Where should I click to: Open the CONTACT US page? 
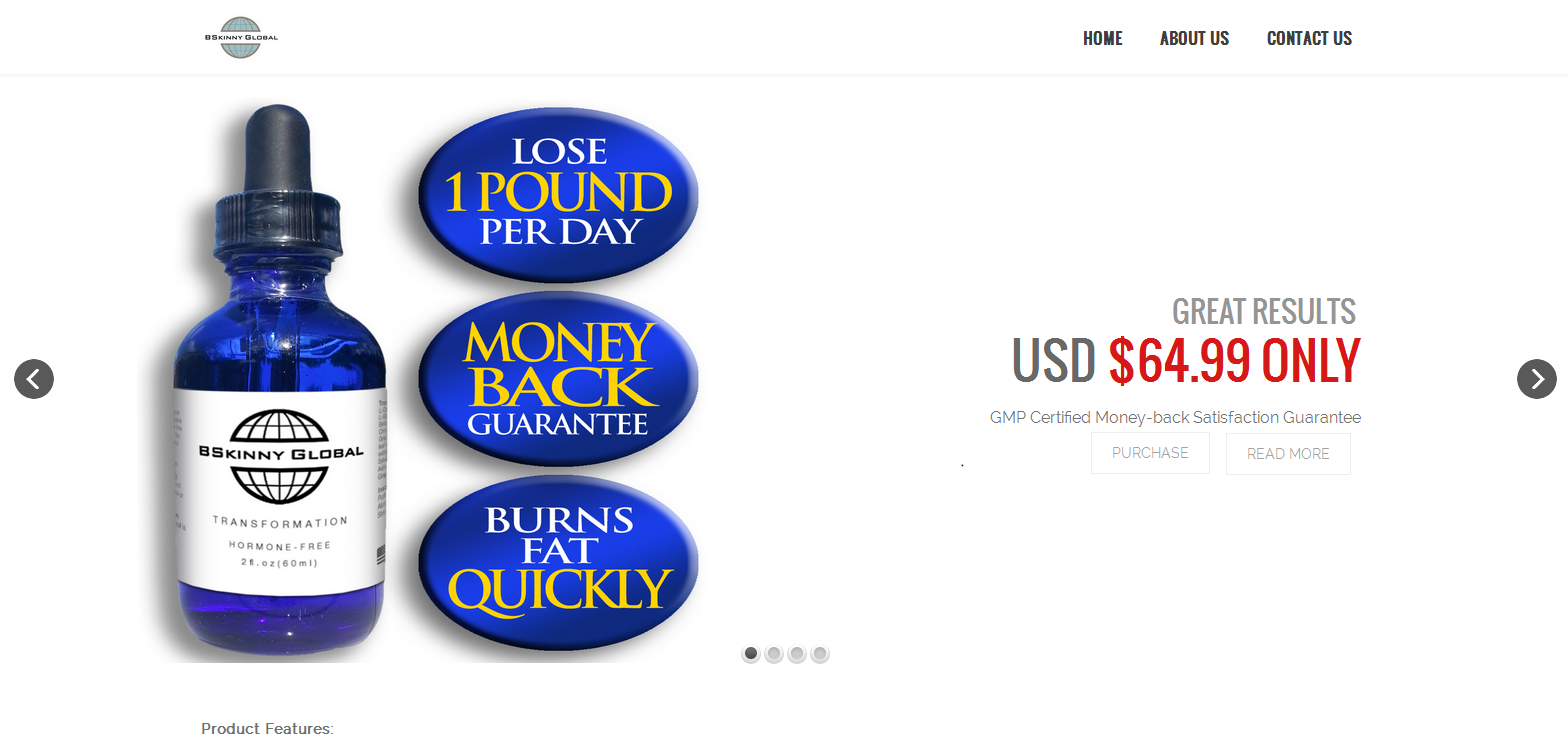click(x=1309, y=38)
